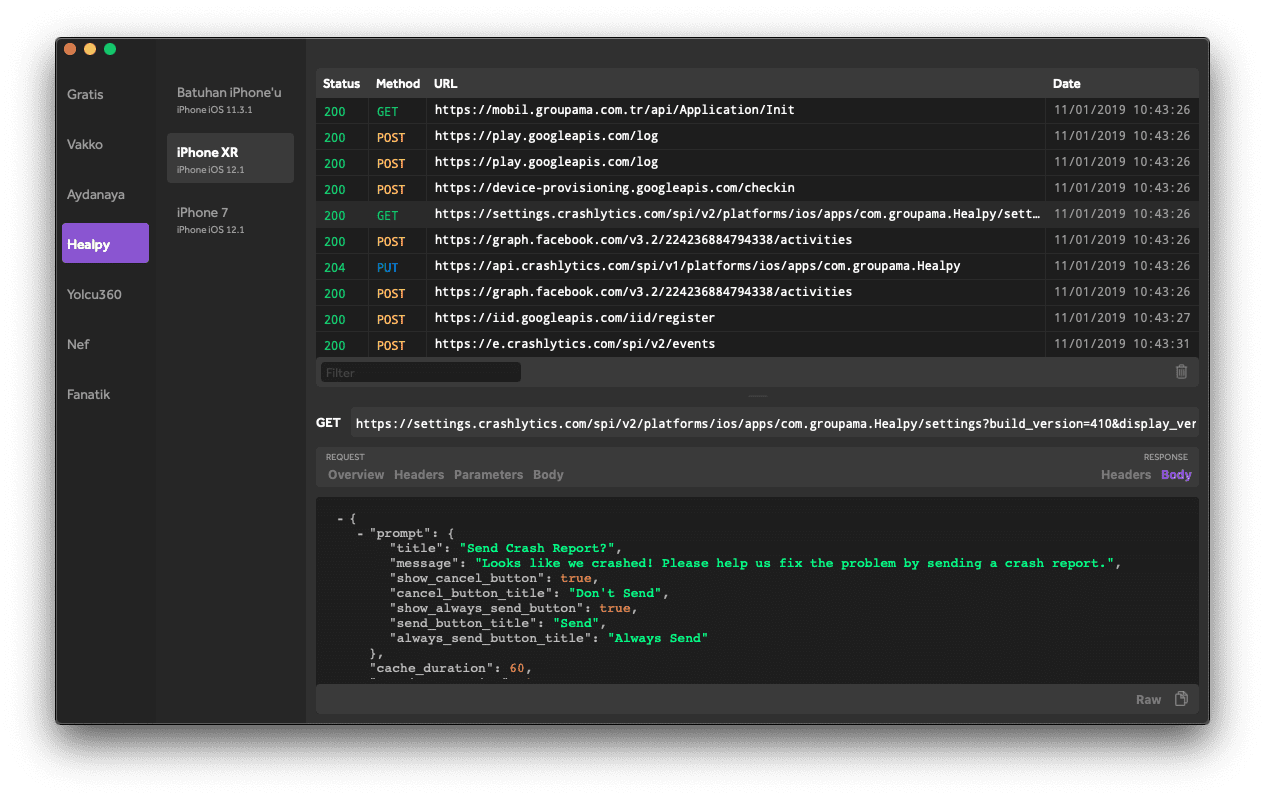Select the PUT api.crashlytics.com request

pyautogui.click(x=757, y=266)
